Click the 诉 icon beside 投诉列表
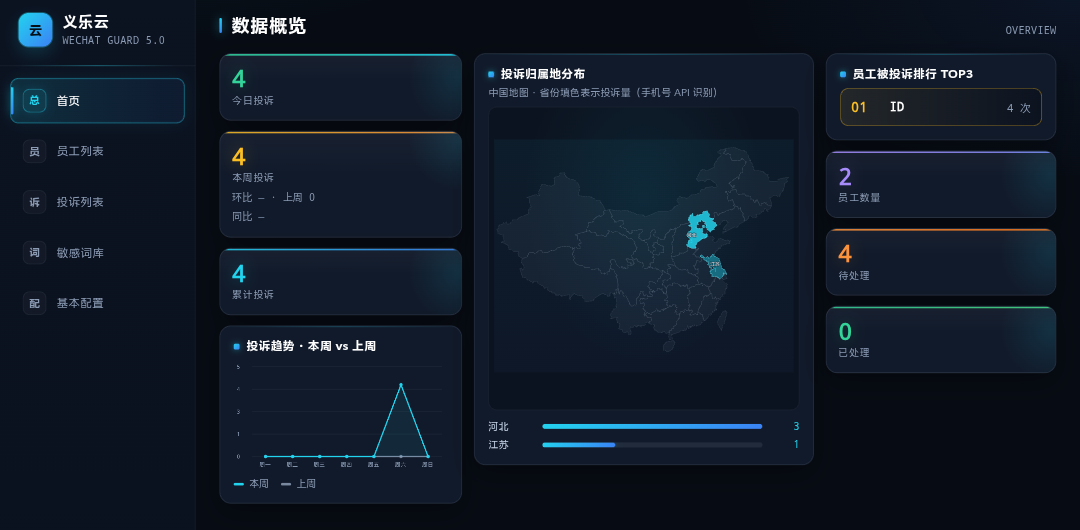 coord(34,202)
